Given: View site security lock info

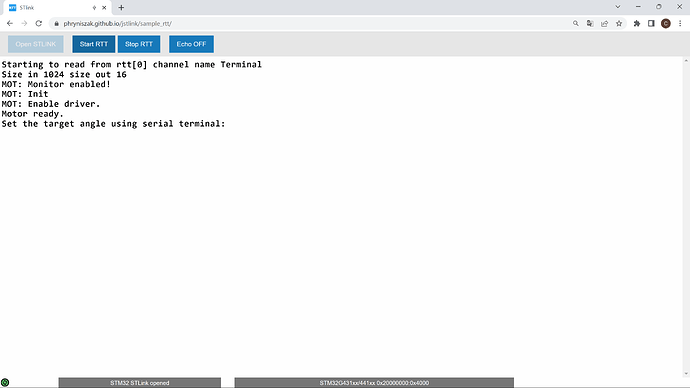Looking at the screenshot, I should pyautogui.click(x=56, y=23).
